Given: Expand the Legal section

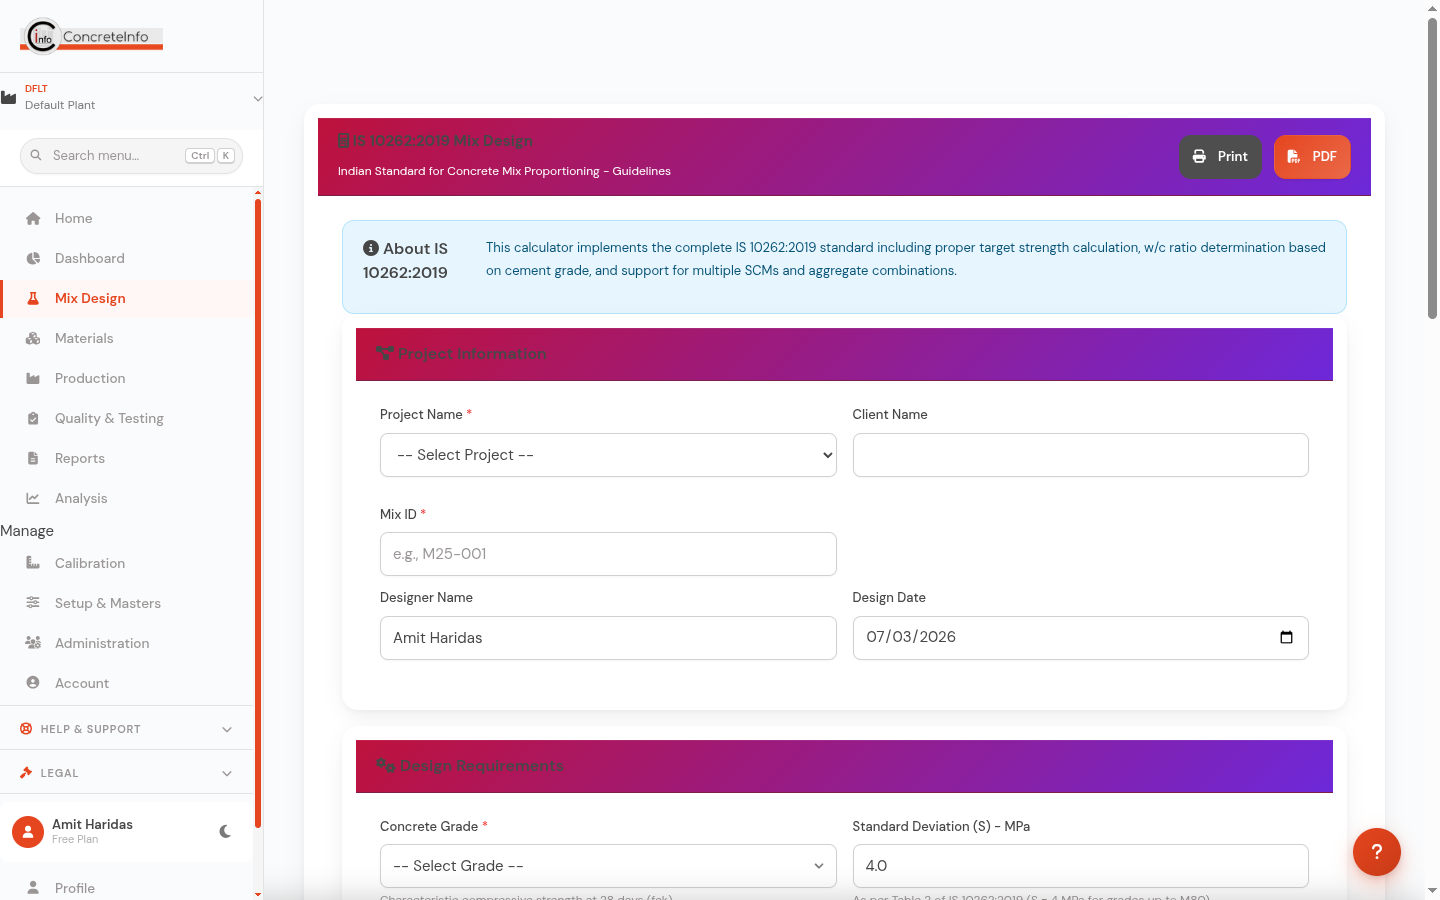Looking at the screenshot, I should tap(127, 773).
